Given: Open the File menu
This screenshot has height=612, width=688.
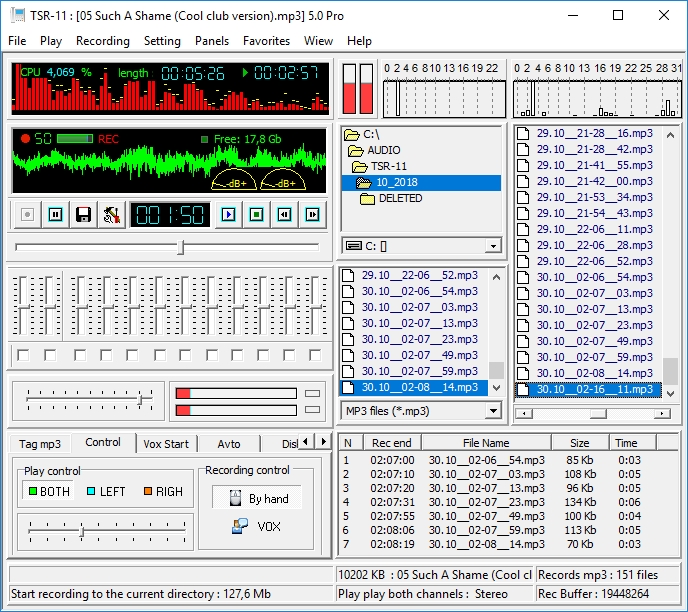Looking at the screenshot, I should (x=17, y=41).
